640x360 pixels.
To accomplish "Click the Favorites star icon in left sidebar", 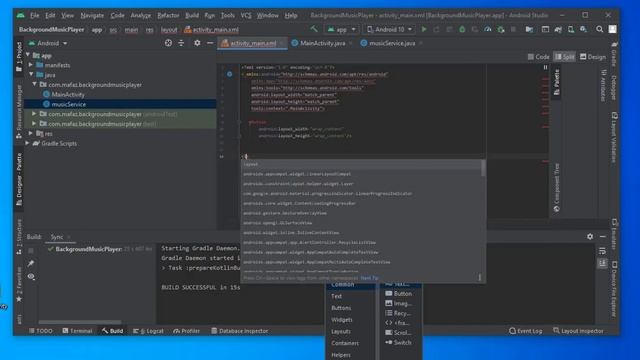I will pos(19,299).
